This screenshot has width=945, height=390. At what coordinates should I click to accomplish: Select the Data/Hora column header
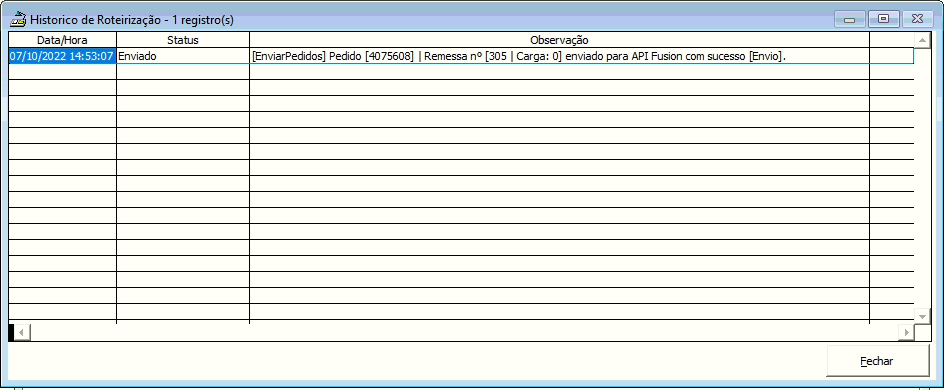[62, 40]
